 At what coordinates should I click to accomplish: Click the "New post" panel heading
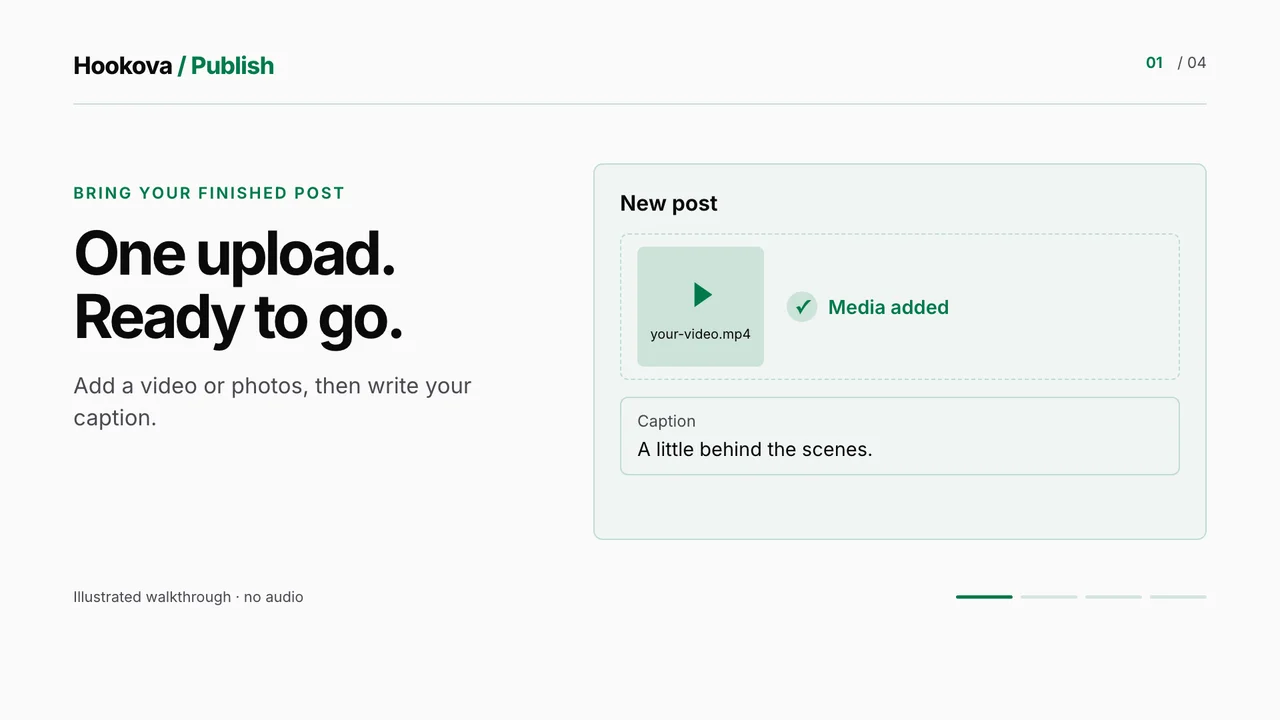[669, 204]
